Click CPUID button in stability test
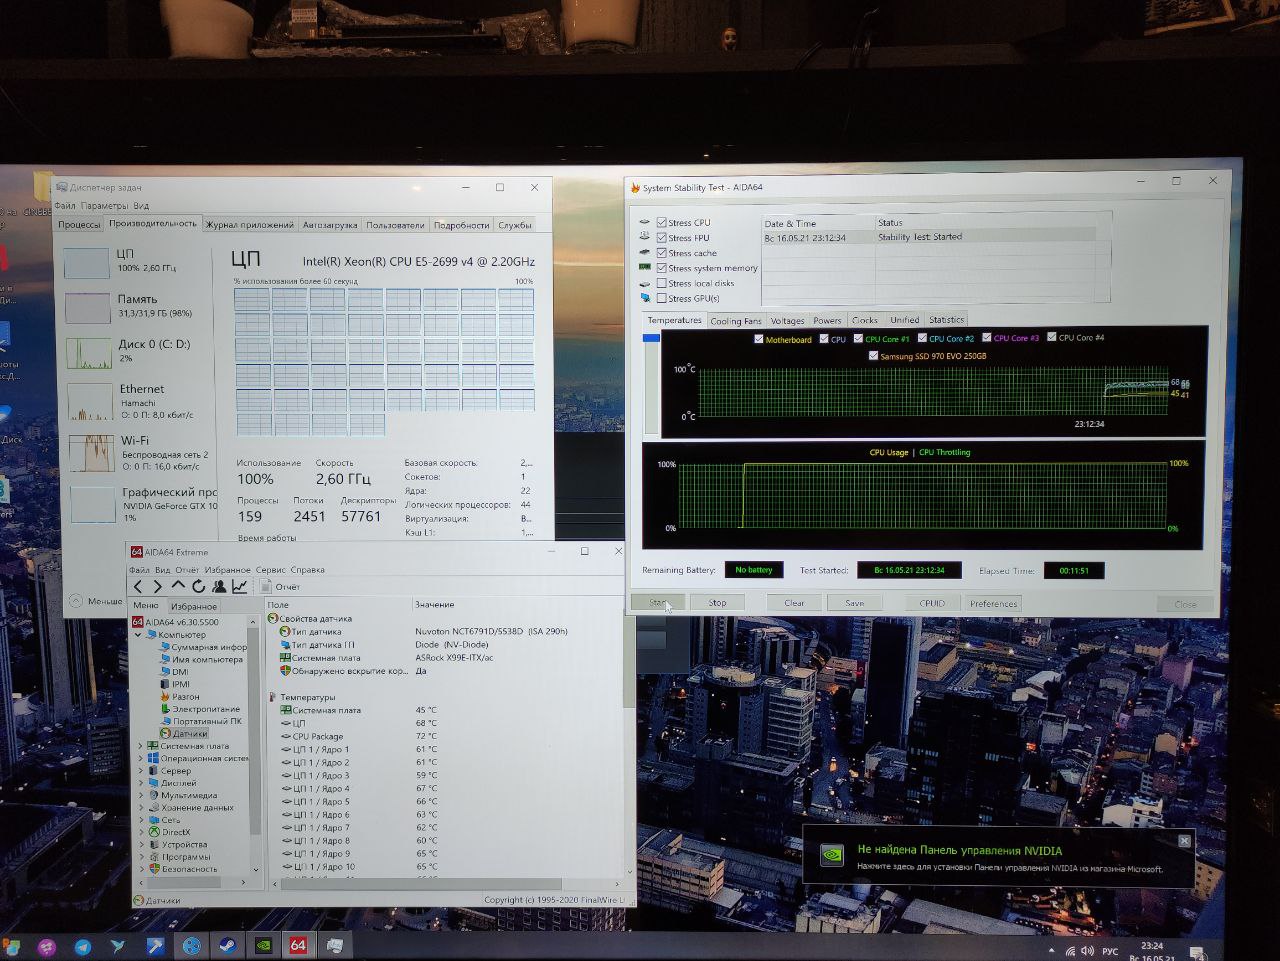 pyautogui.click(x=932, y=603)
